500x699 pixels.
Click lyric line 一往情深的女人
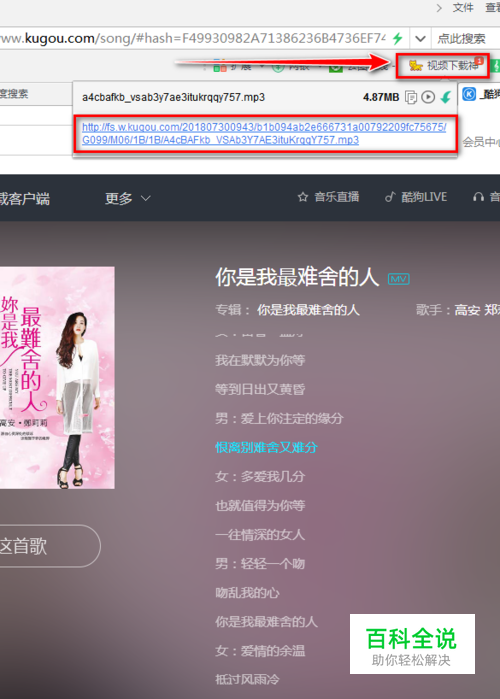point(260,535)
